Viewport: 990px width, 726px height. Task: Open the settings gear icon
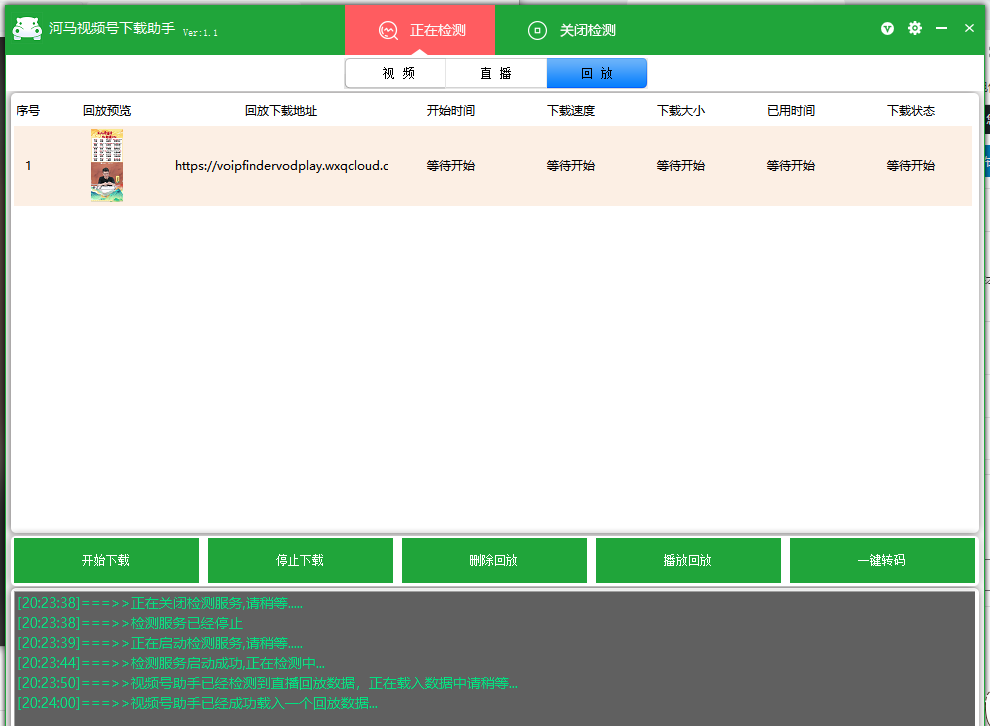pos(915,29)
